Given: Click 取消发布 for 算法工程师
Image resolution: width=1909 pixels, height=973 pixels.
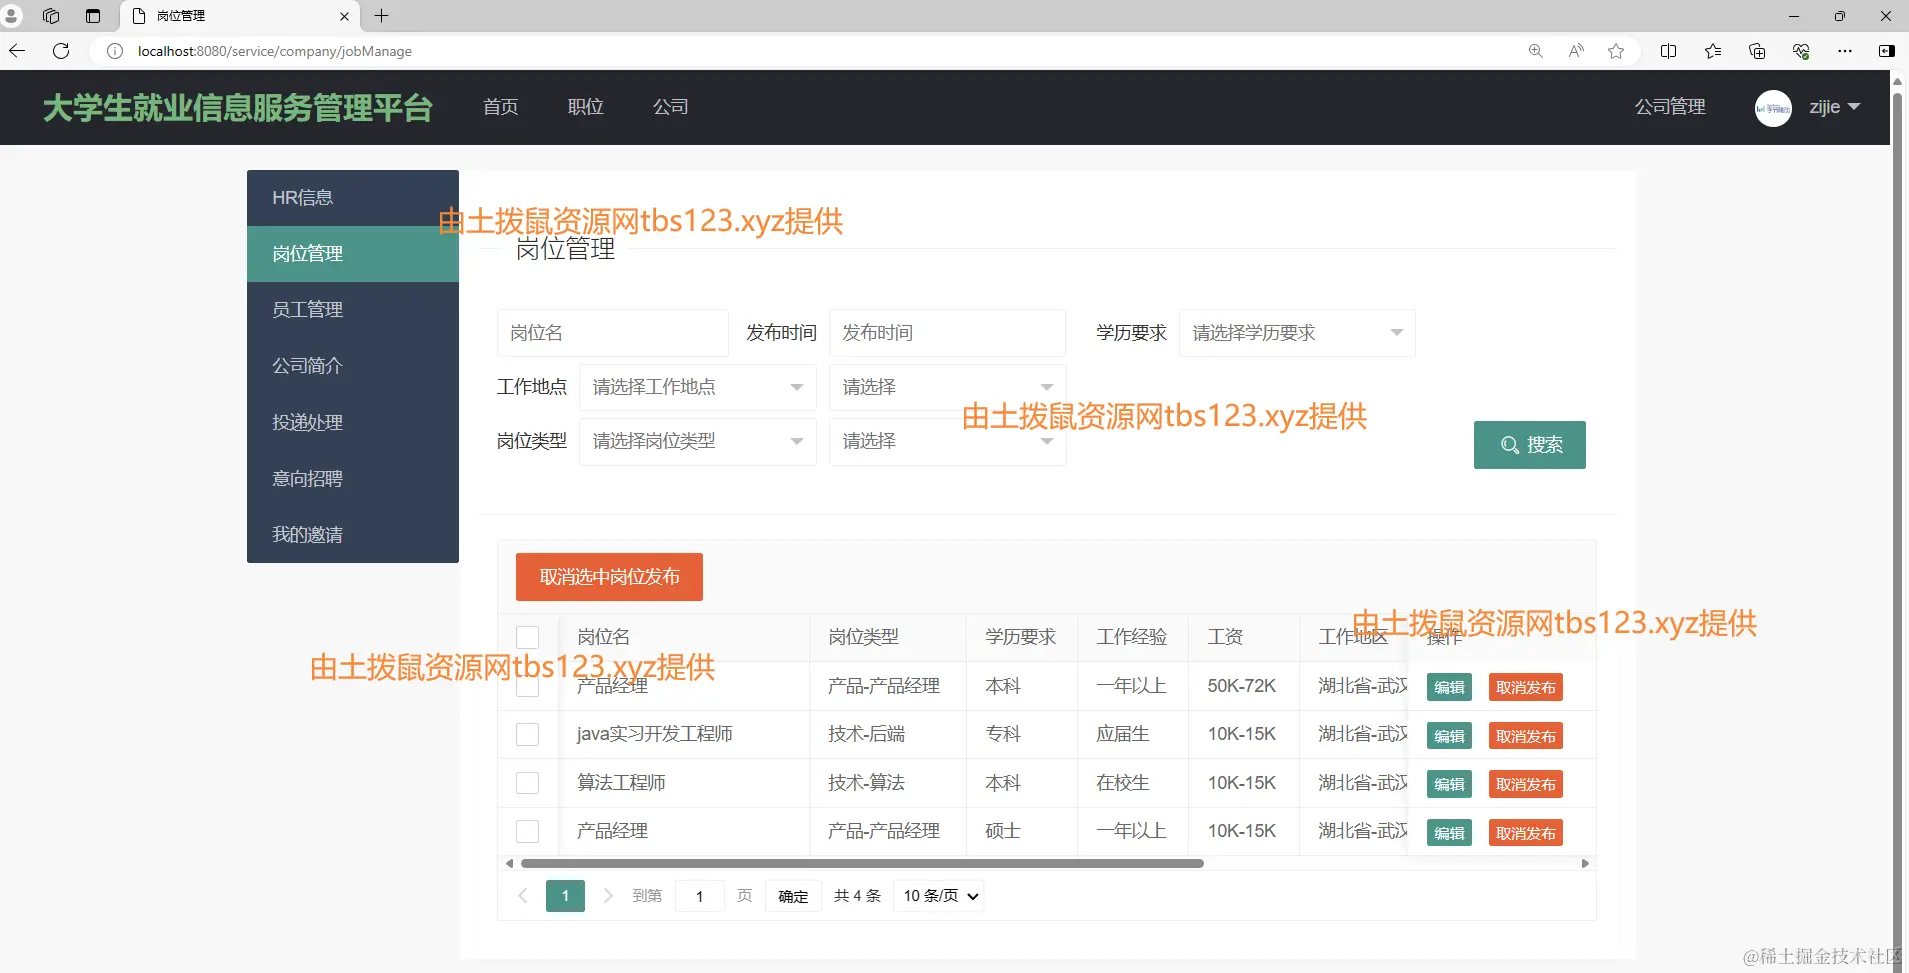Looking at the screenshot, I should (1525, 784).
